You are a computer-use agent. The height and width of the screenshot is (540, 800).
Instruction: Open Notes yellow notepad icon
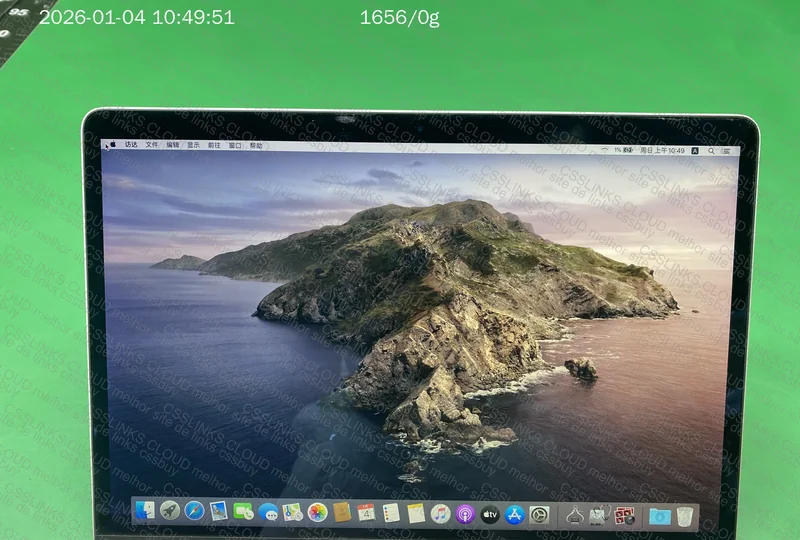(416, 513)
